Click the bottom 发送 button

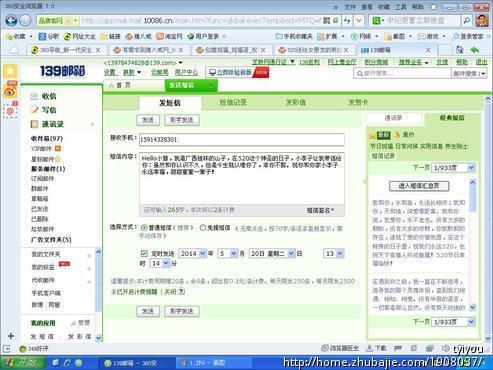point(148,311)
